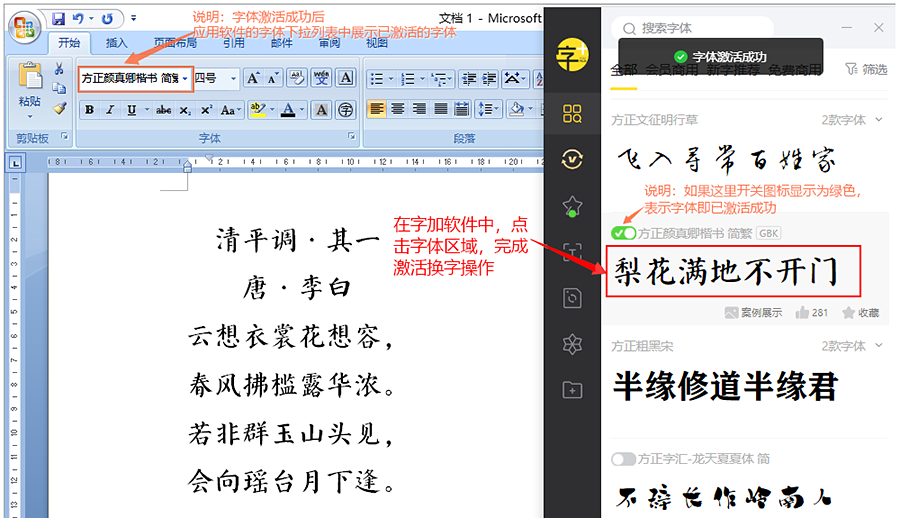The width and height of the screenshot is (900, 518).
Task: Click the star favorites icon in sidebar
Action: coord(572,206)
